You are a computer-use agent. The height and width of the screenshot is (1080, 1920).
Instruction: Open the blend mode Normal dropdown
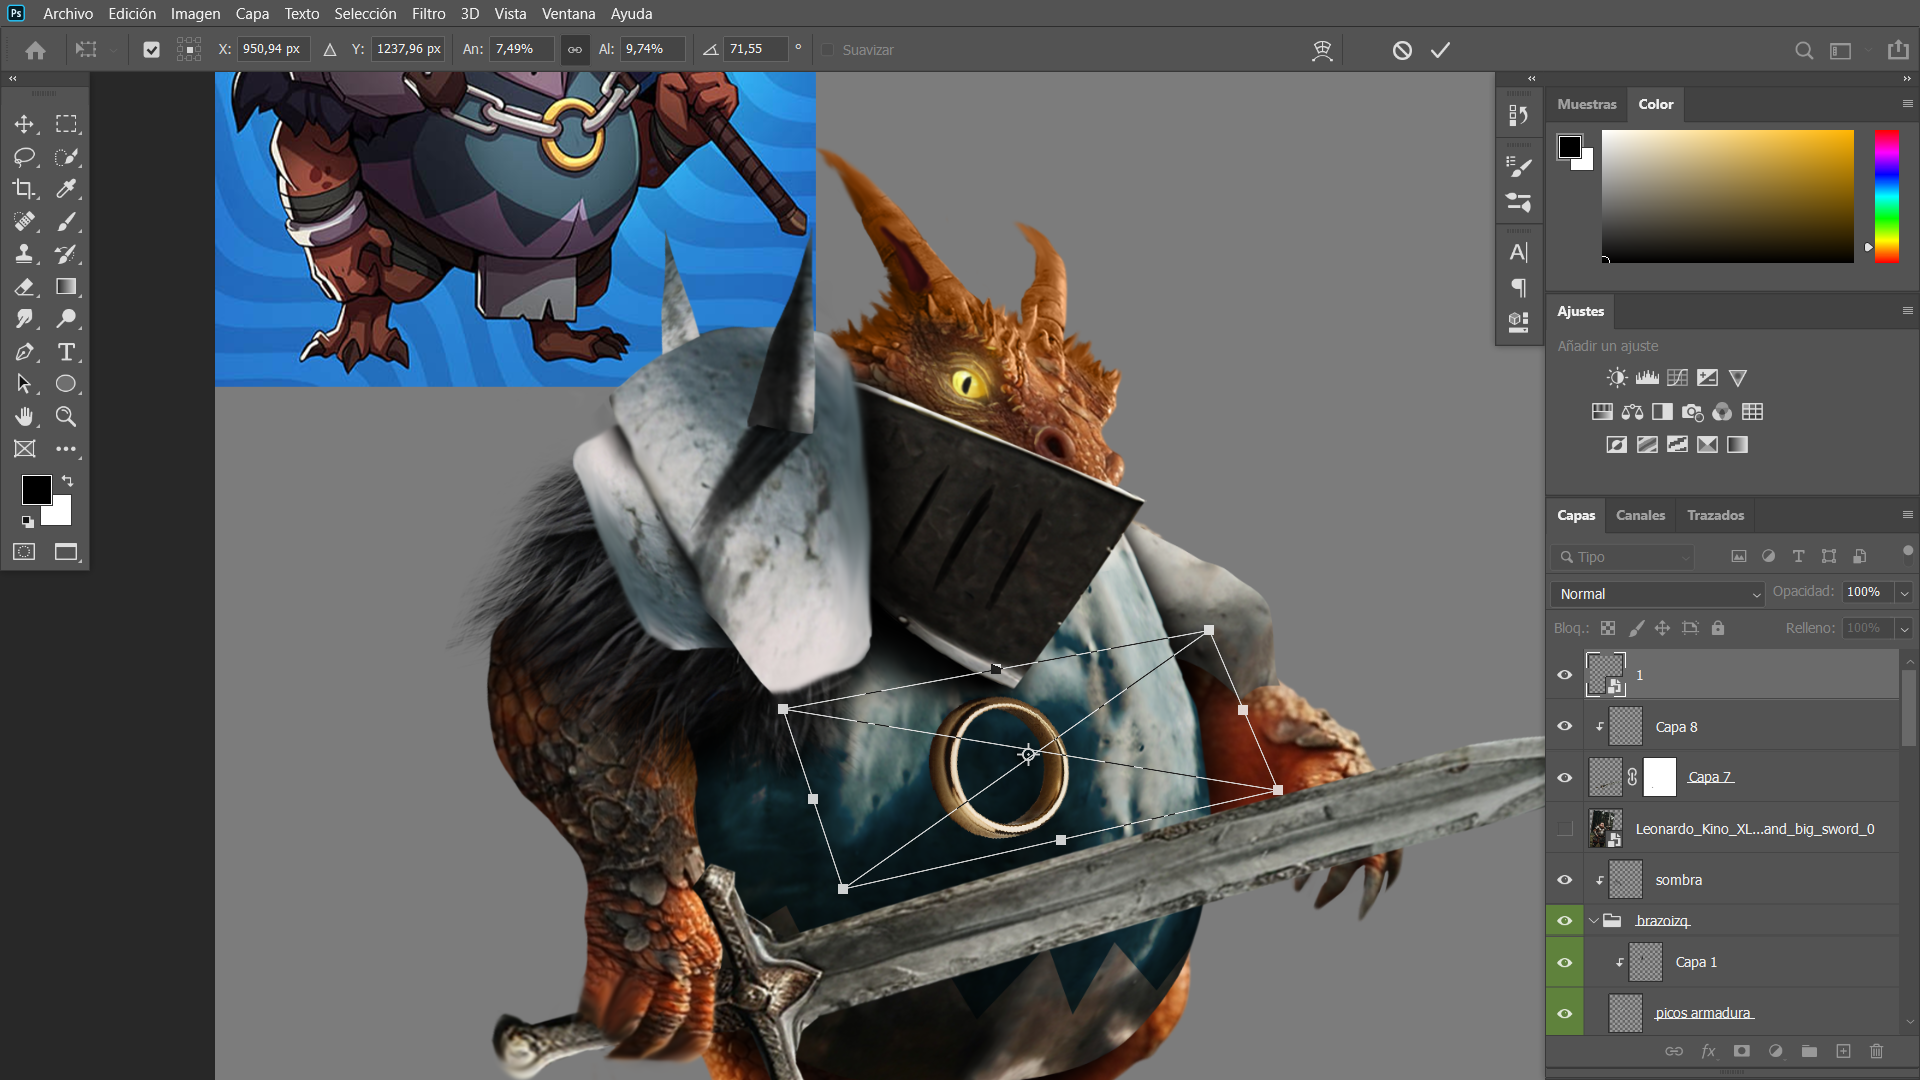(1658, 594)
